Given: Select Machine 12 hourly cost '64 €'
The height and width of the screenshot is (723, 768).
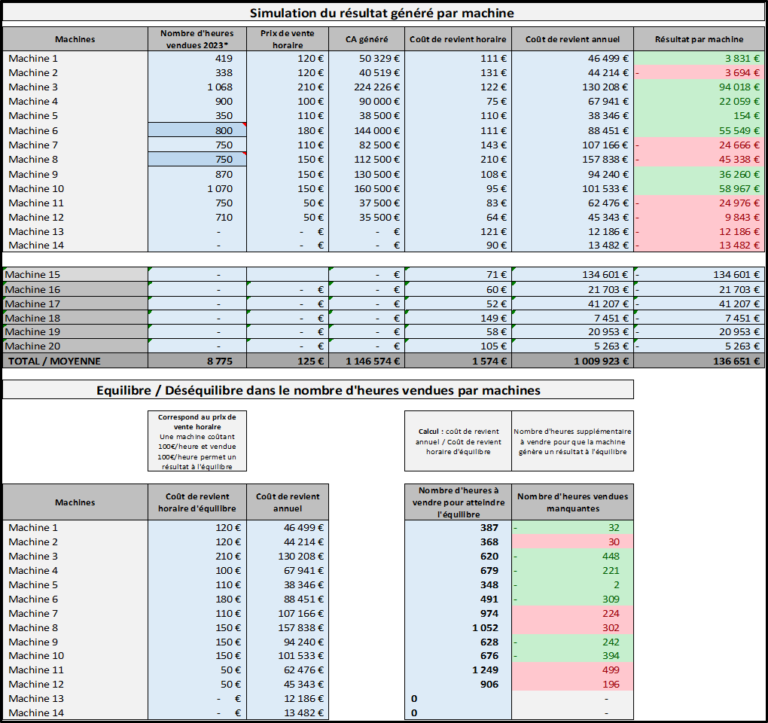Looking at the screenshot, I should pos(458,217).
